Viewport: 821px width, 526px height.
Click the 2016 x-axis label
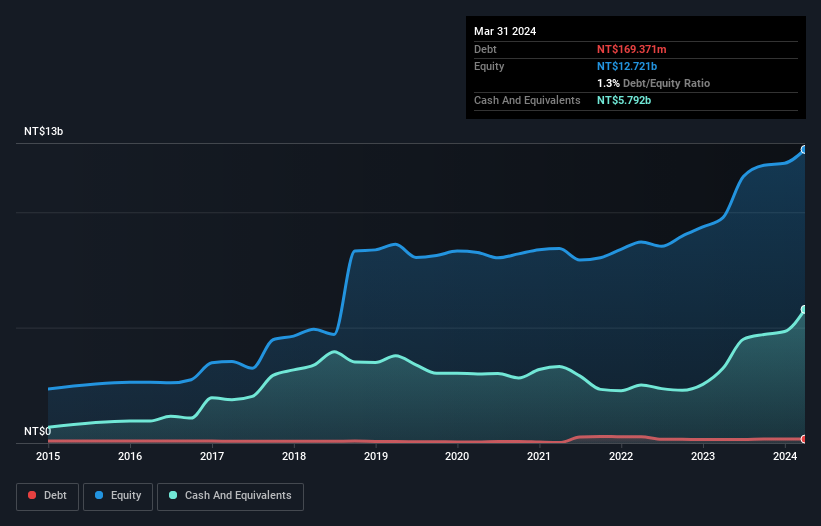click(x=130, y=456)
